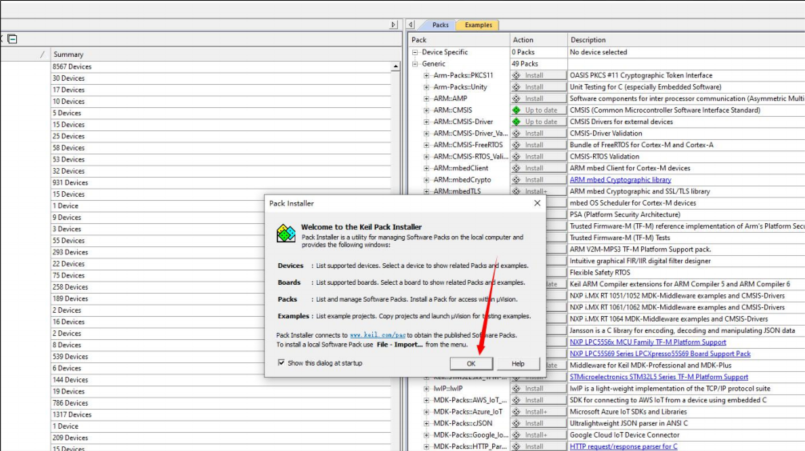Uncheck Show this dialog at startup
Image resolution: width=805 pixels, height=451 pixels.
tap(281, 363)
